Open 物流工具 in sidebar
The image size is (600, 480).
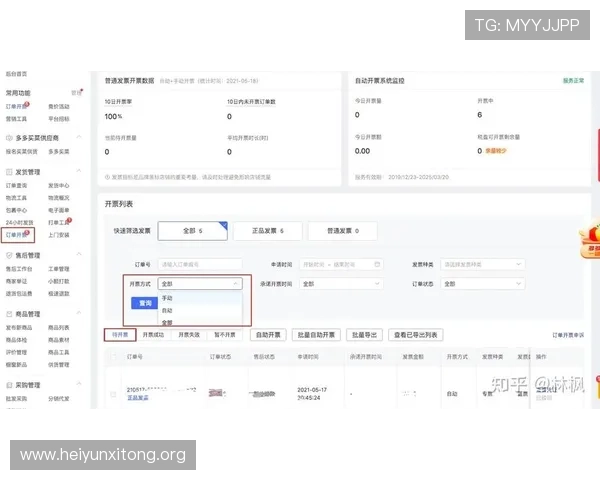(16, 198)
